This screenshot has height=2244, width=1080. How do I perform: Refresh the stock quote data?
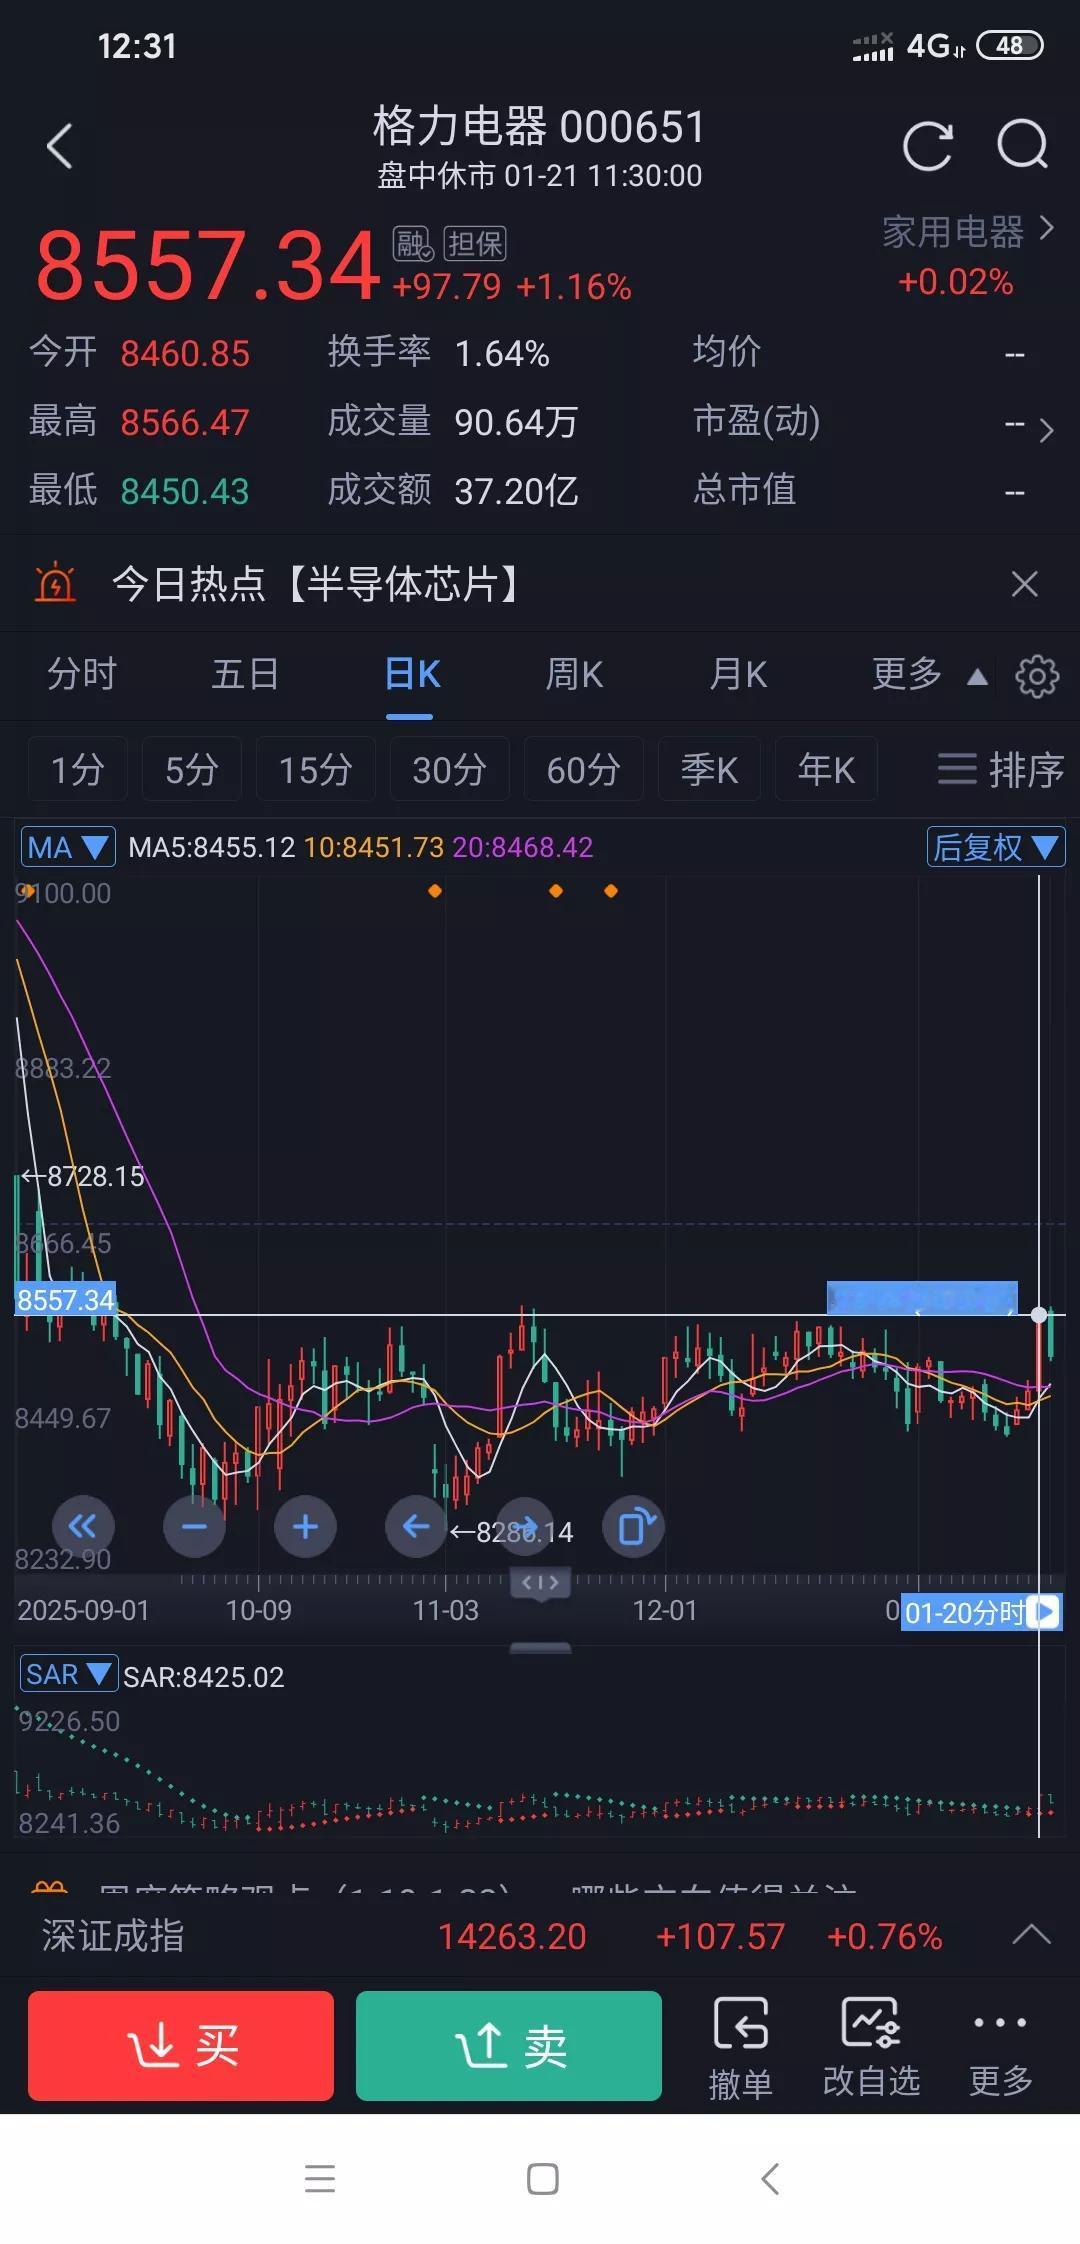coord(927,146)
